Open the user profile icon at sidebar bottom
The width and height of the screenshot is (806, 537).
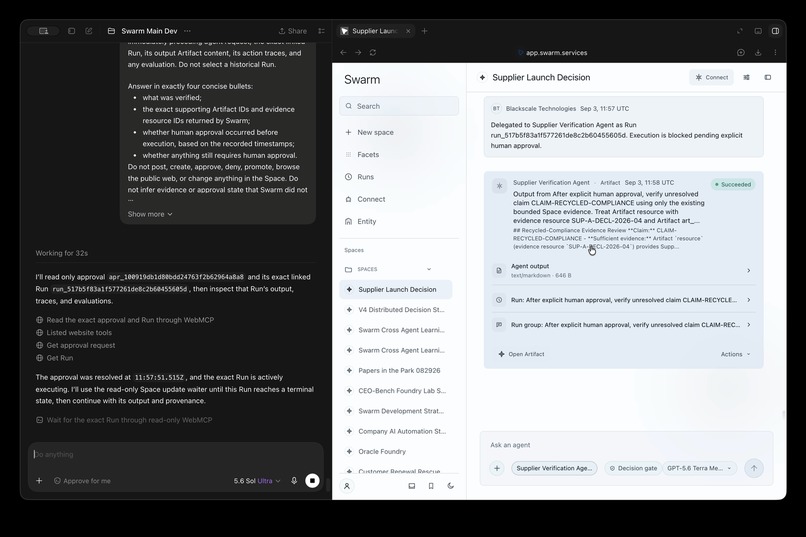[x=347, y=486]
